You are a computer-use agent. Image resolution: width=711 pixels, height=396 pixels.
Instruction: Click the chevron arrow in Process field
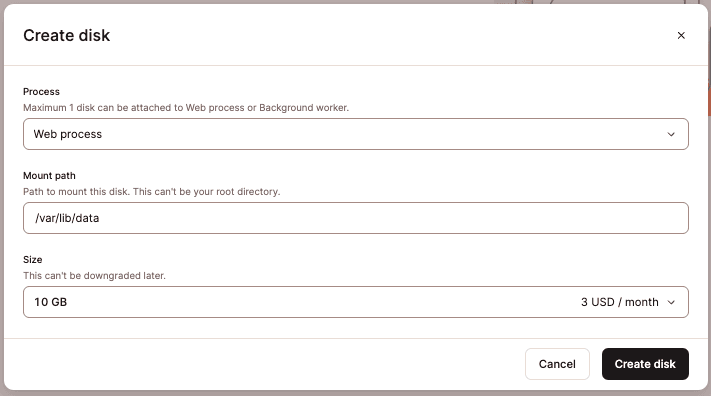coord(671,134)
